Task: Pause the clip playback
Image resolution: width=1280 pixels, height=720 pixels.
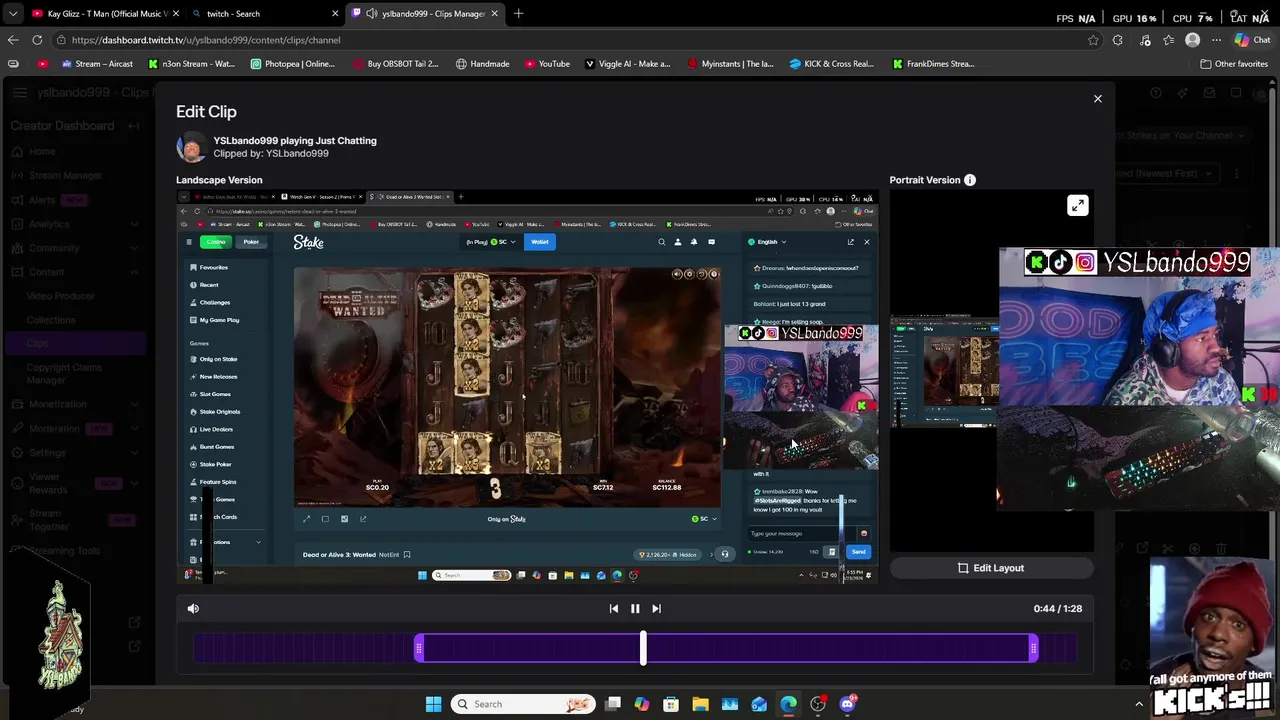Action: 635,608
